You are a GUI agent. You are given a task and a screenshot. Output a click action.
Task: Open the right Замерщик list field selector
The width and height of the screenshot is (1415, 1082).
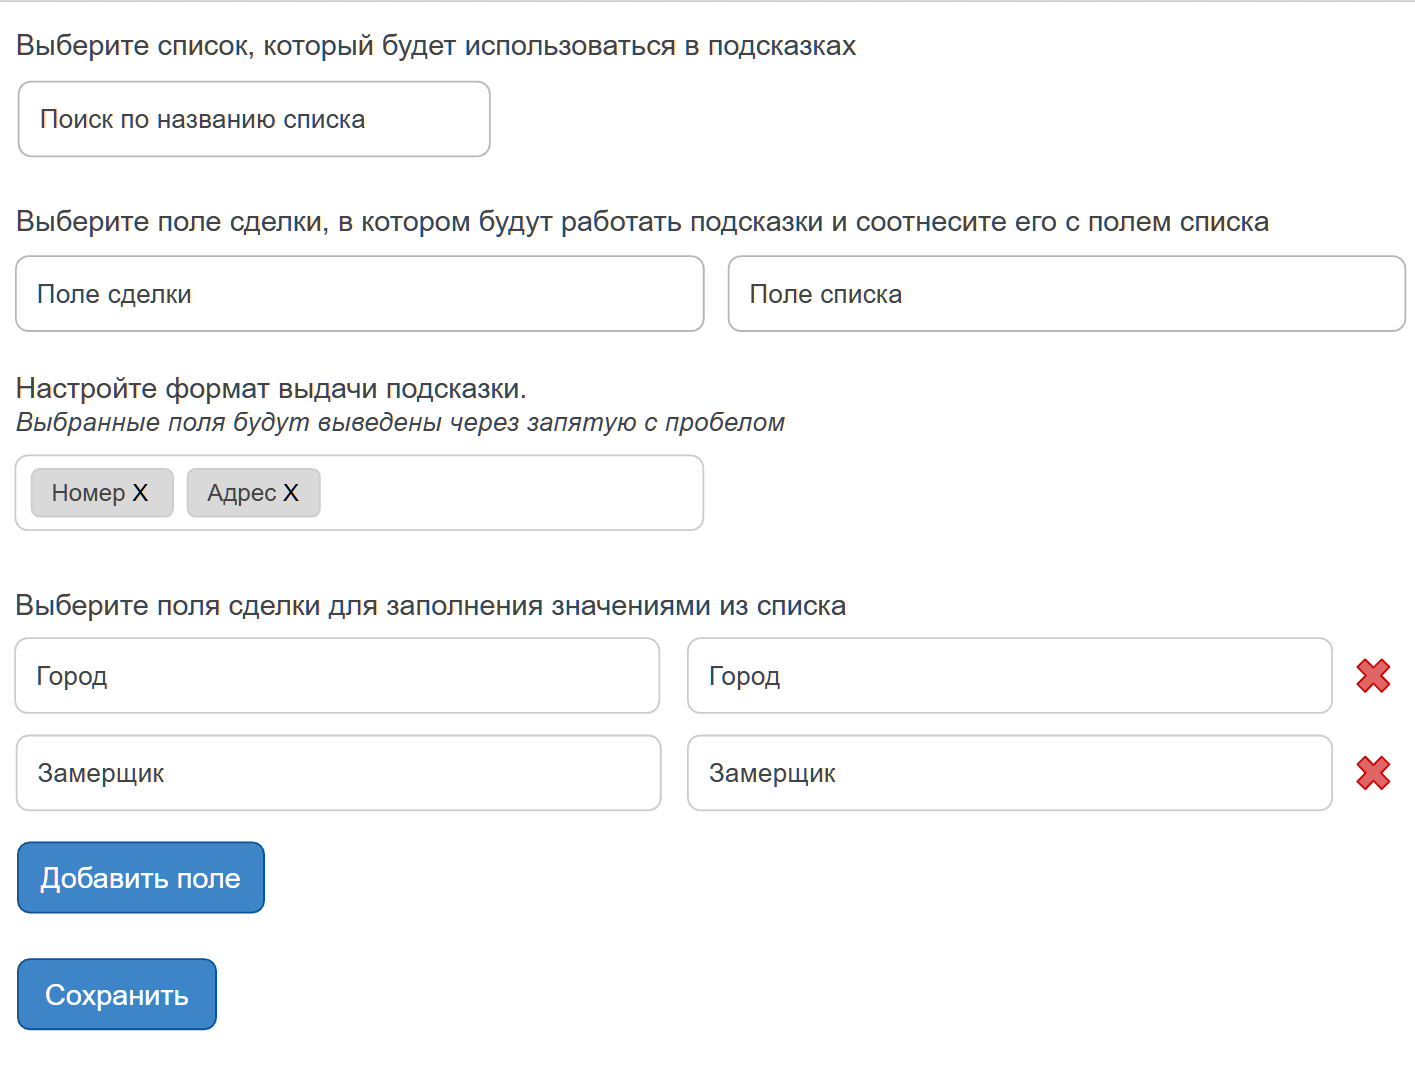1009,773
